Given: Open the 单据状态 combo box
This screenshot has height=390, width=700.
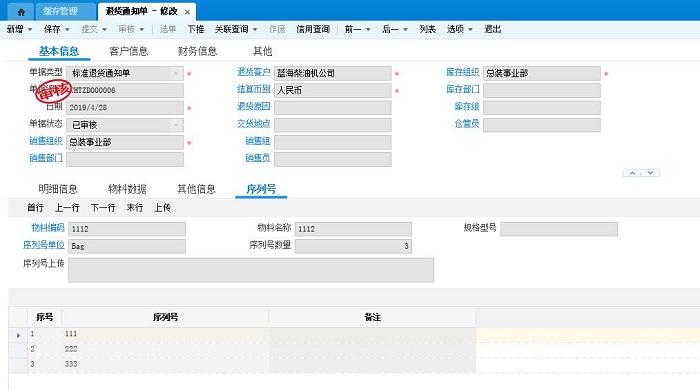Looking at the screenshot, I should tap(125, 125).
